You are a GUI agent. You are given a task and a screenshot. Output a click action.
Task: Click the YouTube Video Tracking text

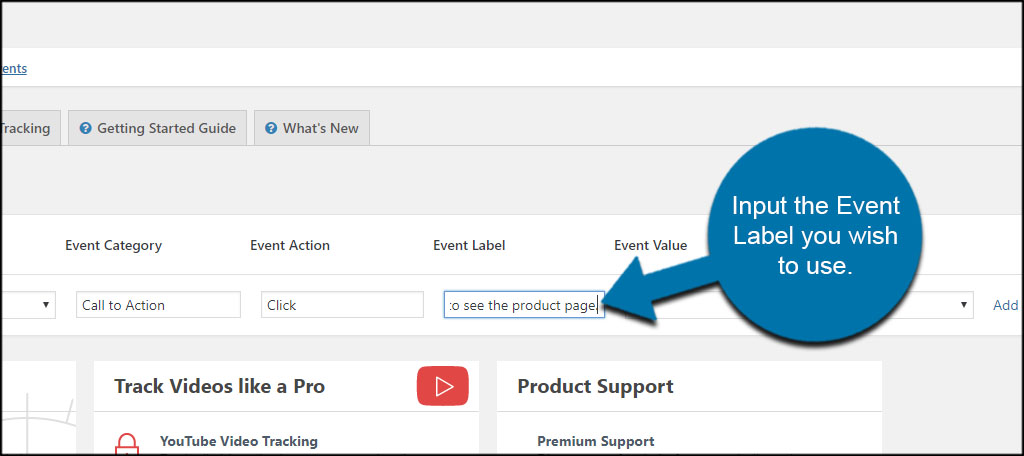238,442
